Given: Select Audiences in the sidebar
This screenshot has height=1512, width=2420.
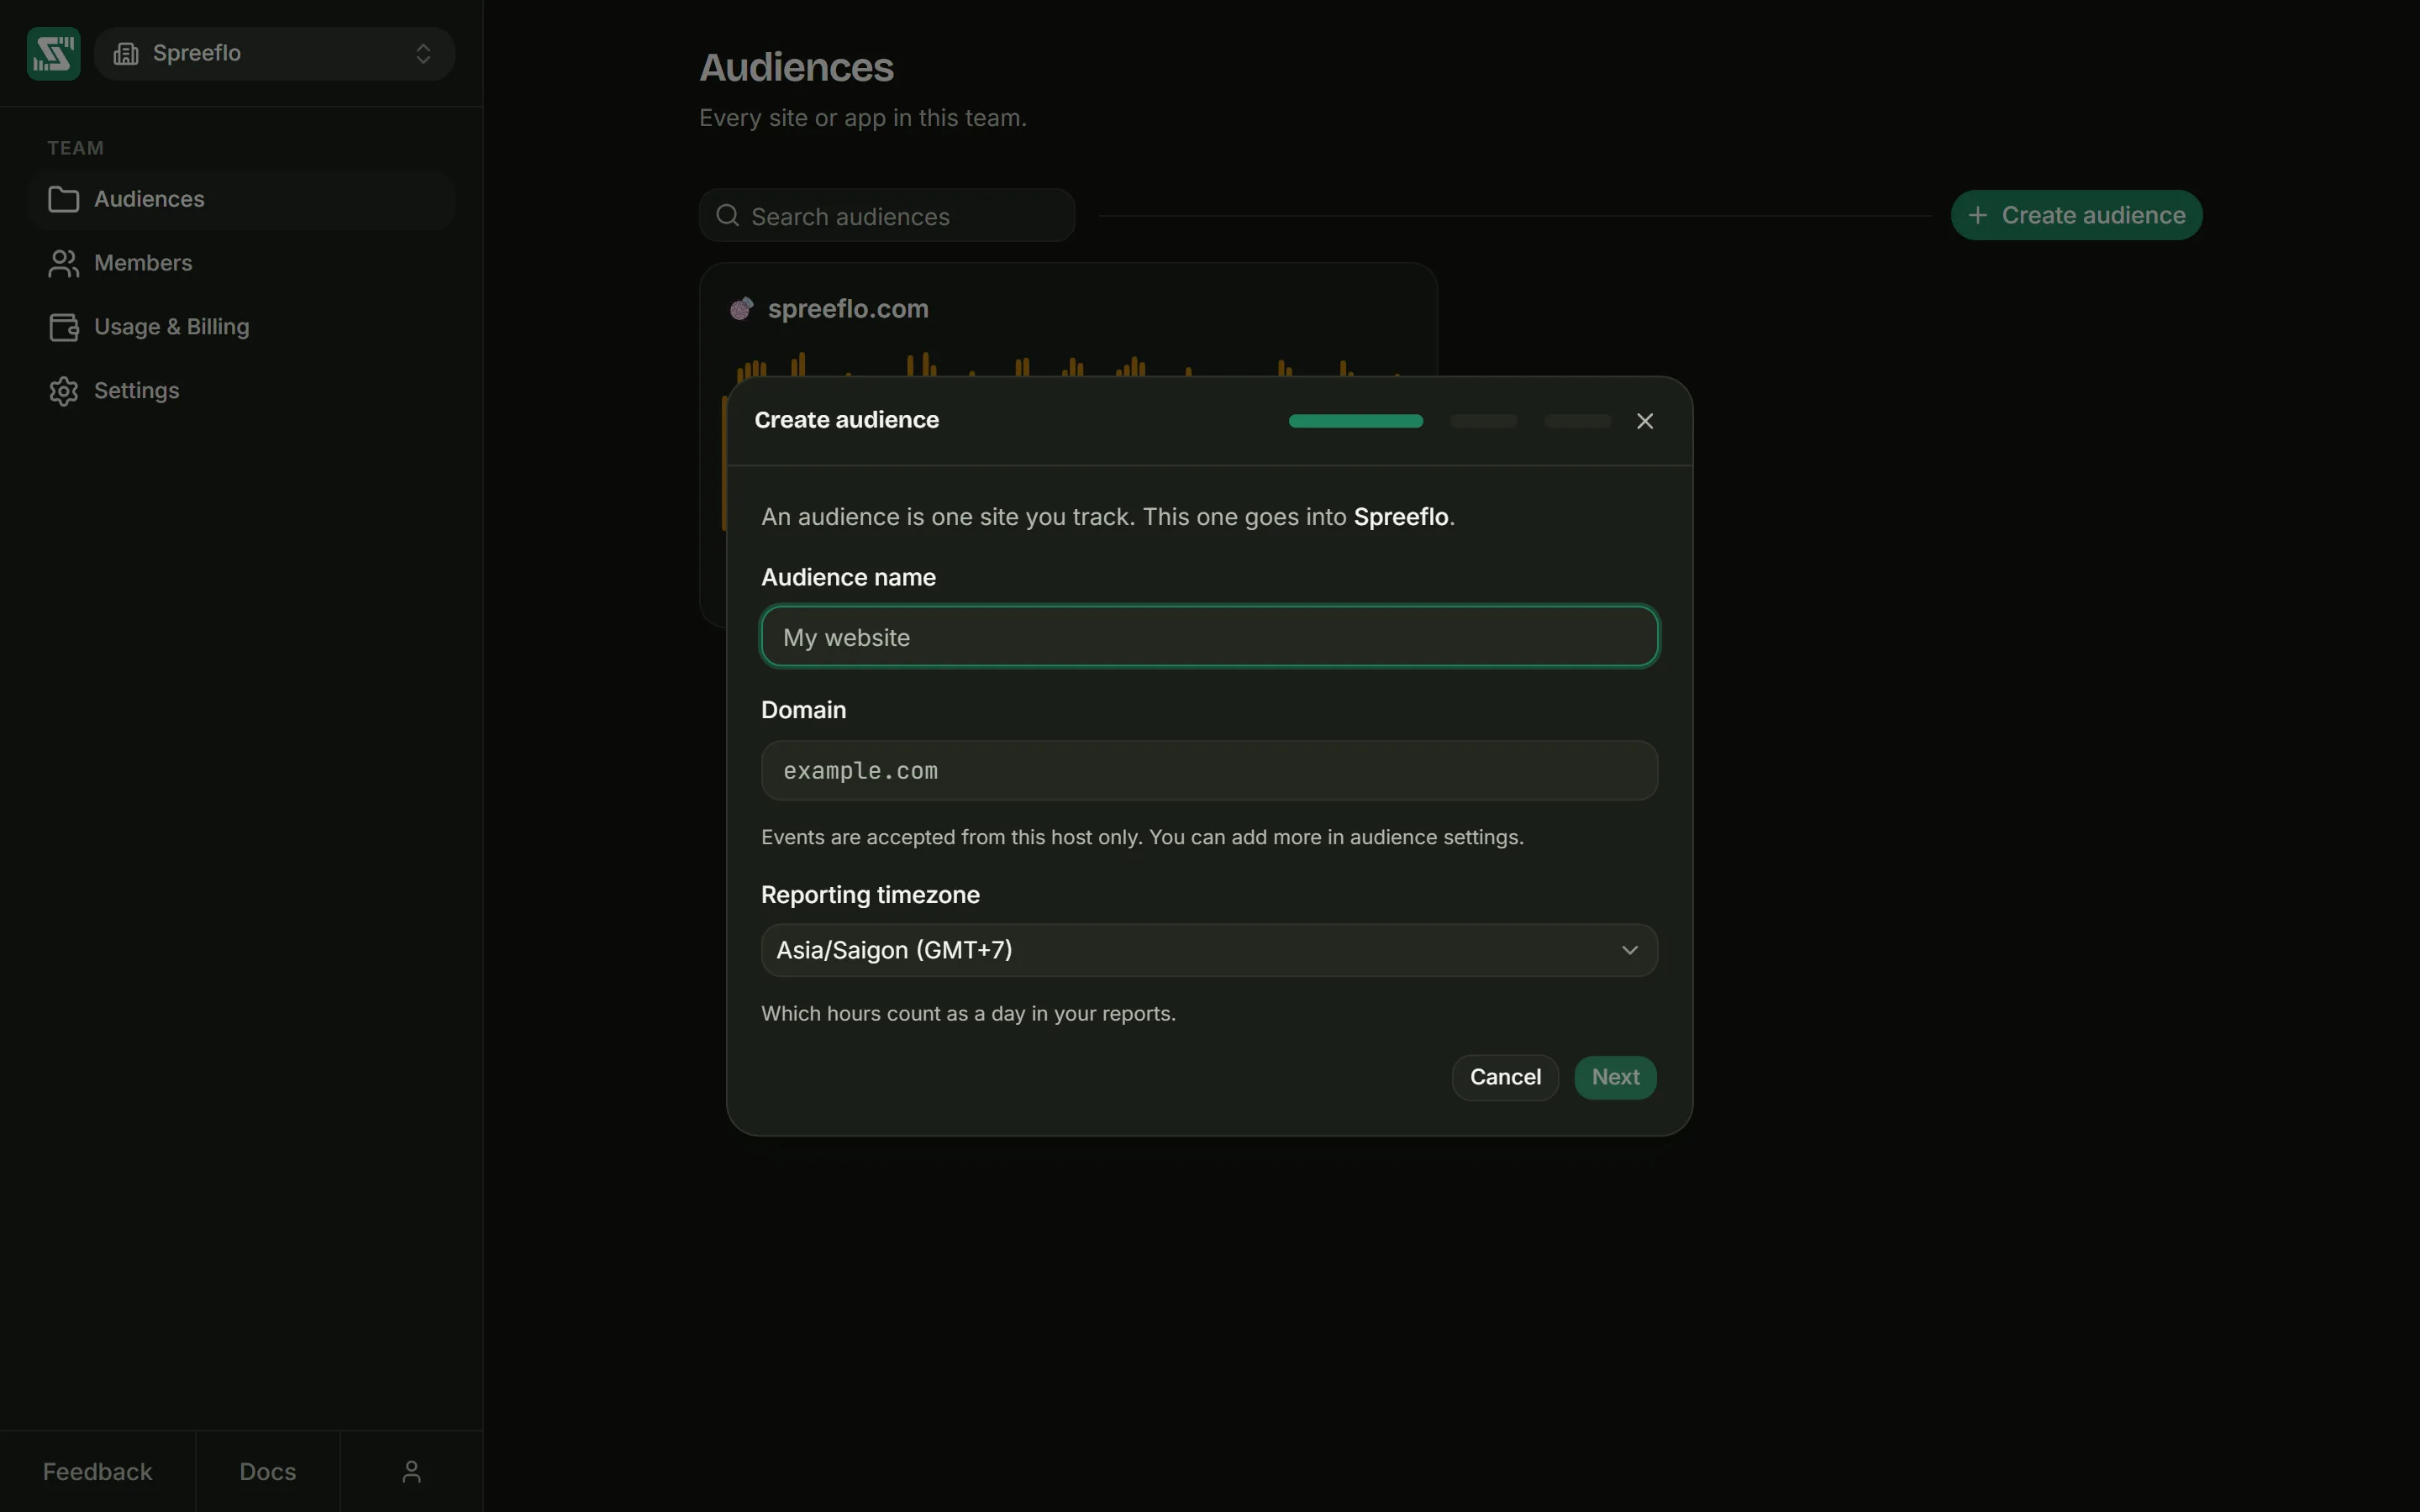Looking at the screenshot, I should [241, 199].
